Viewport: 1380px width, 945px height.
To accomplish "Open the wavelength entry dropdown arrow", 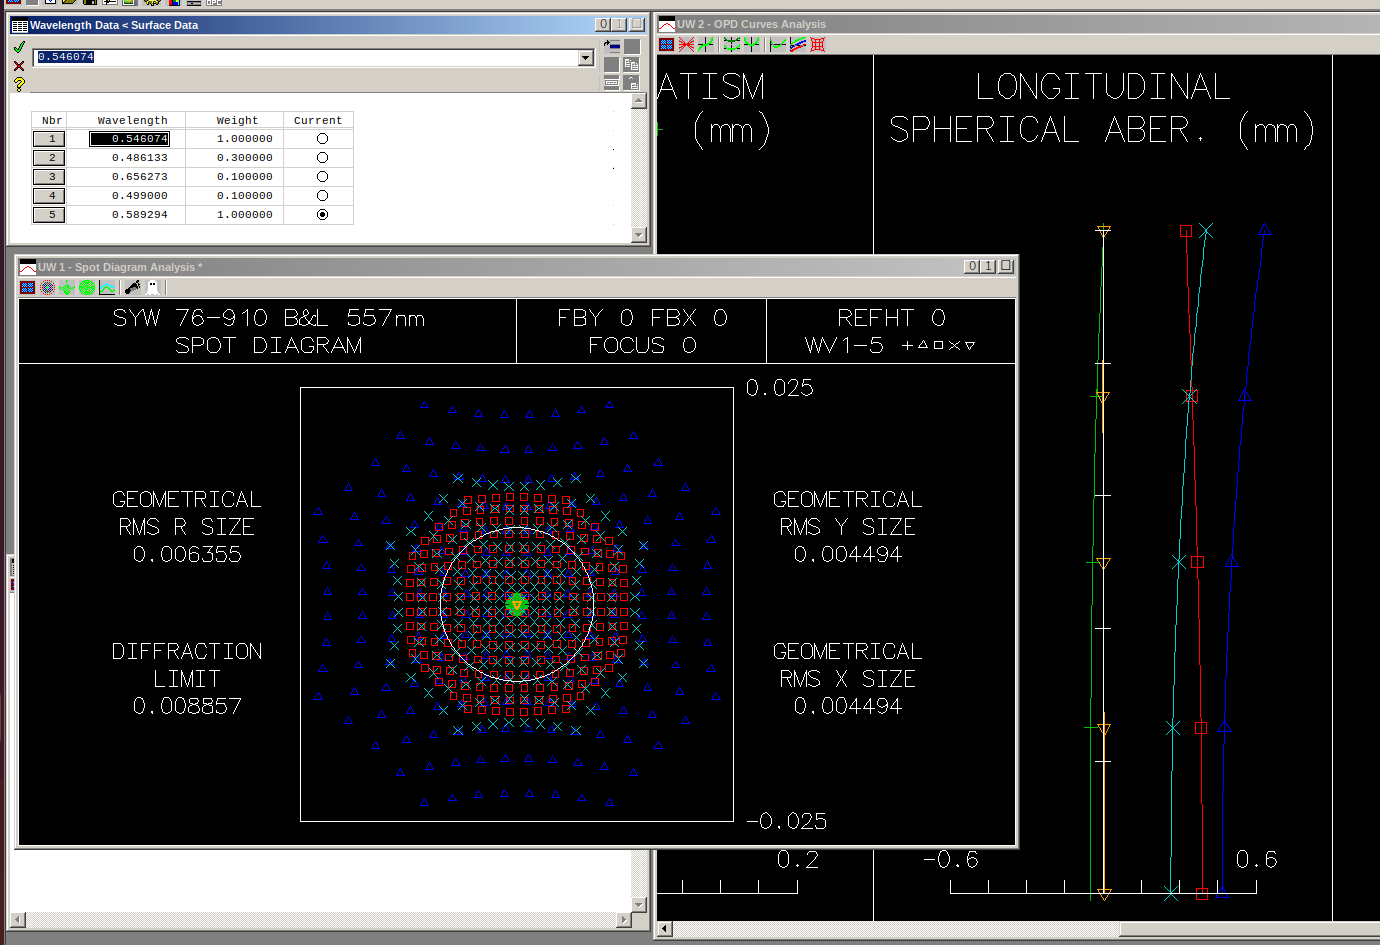I will point(586,58).
